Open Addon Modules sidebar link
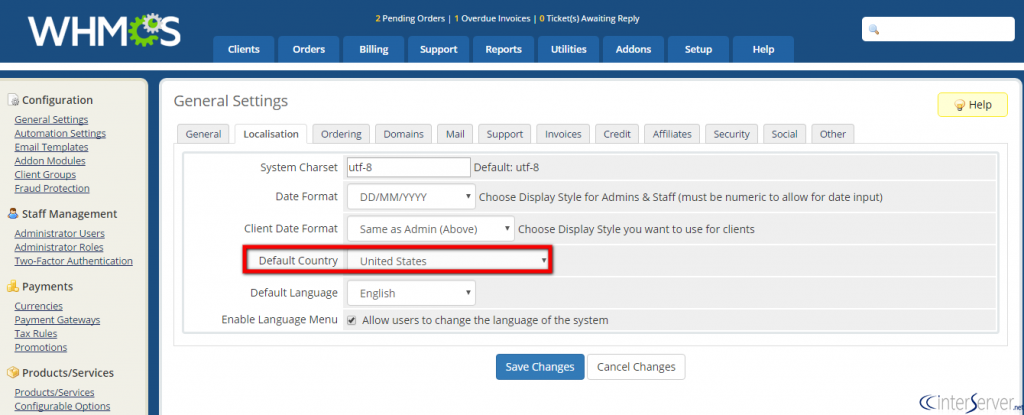 click(x=50, y=161)
